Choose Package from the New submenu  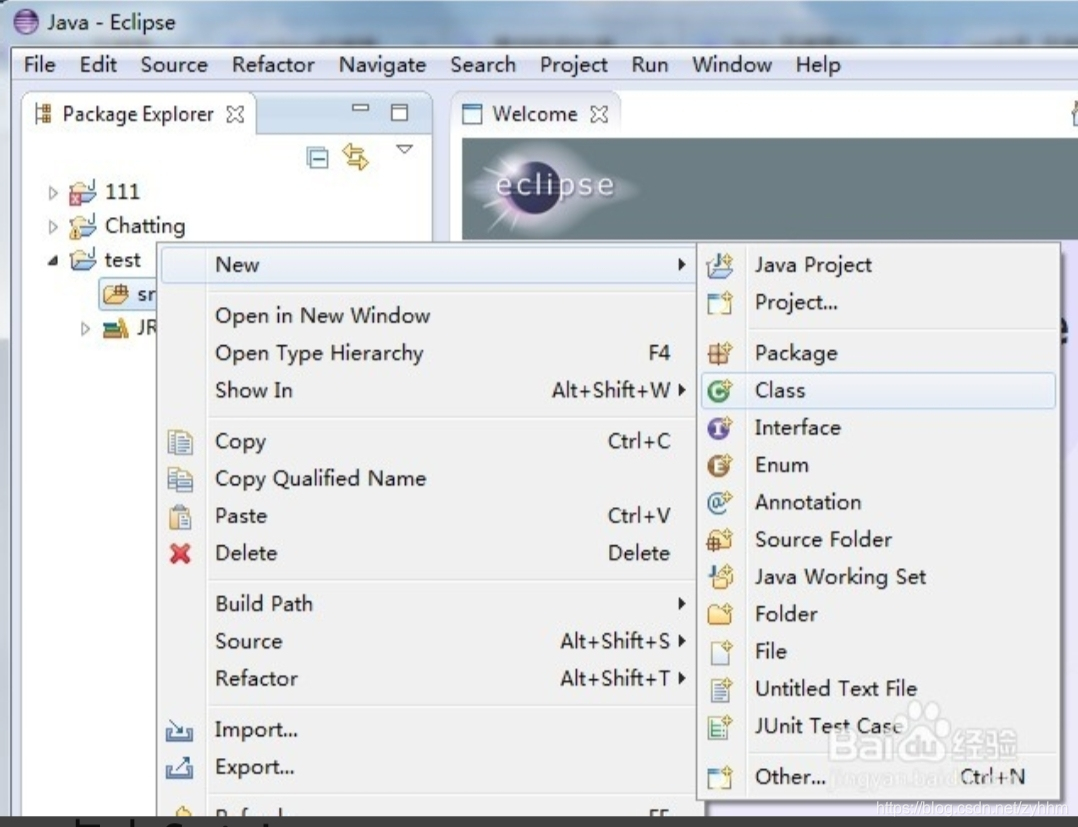pyautogui.click(x=879, y=353)
